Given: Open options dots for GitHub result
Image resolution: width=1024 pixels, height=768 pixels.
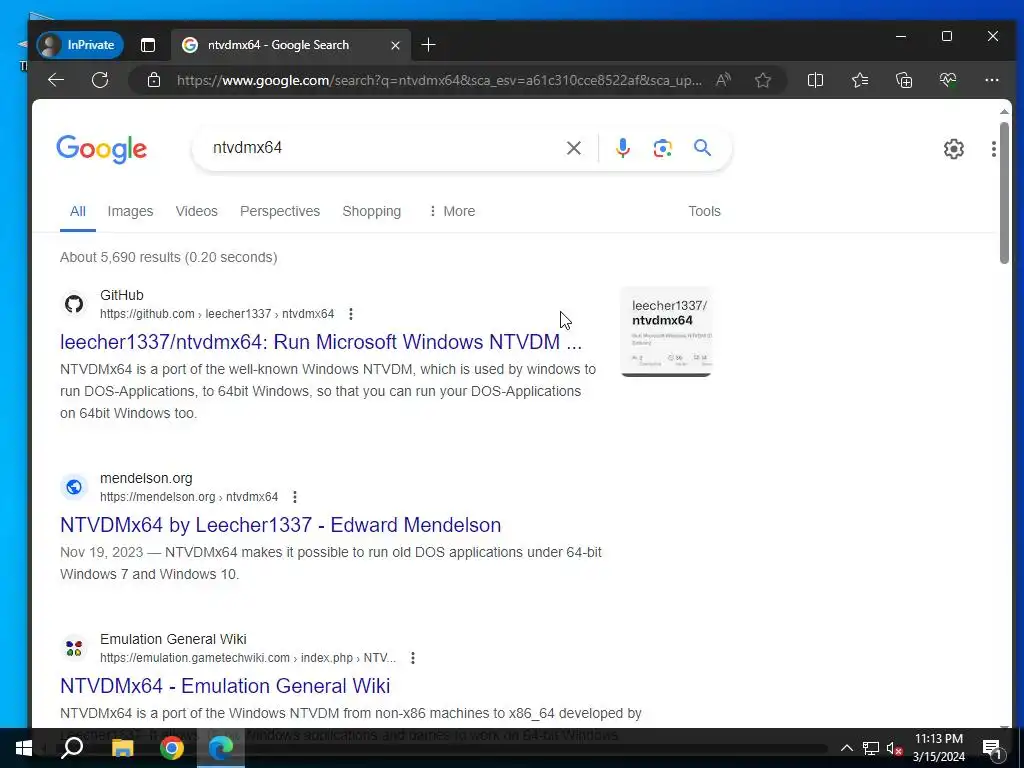Looking at the screenshot, I should pos(351,314).
